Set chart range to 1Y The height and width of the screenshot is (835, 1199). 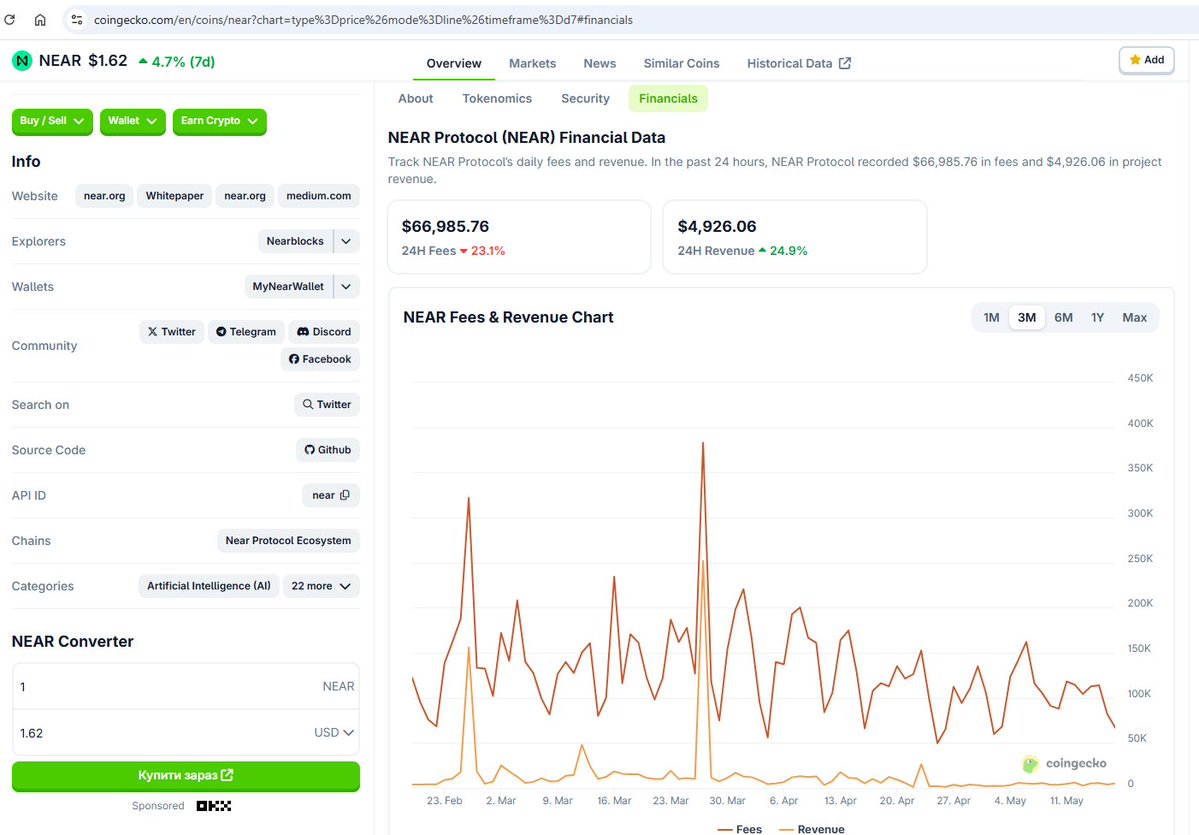(1097, 317)
